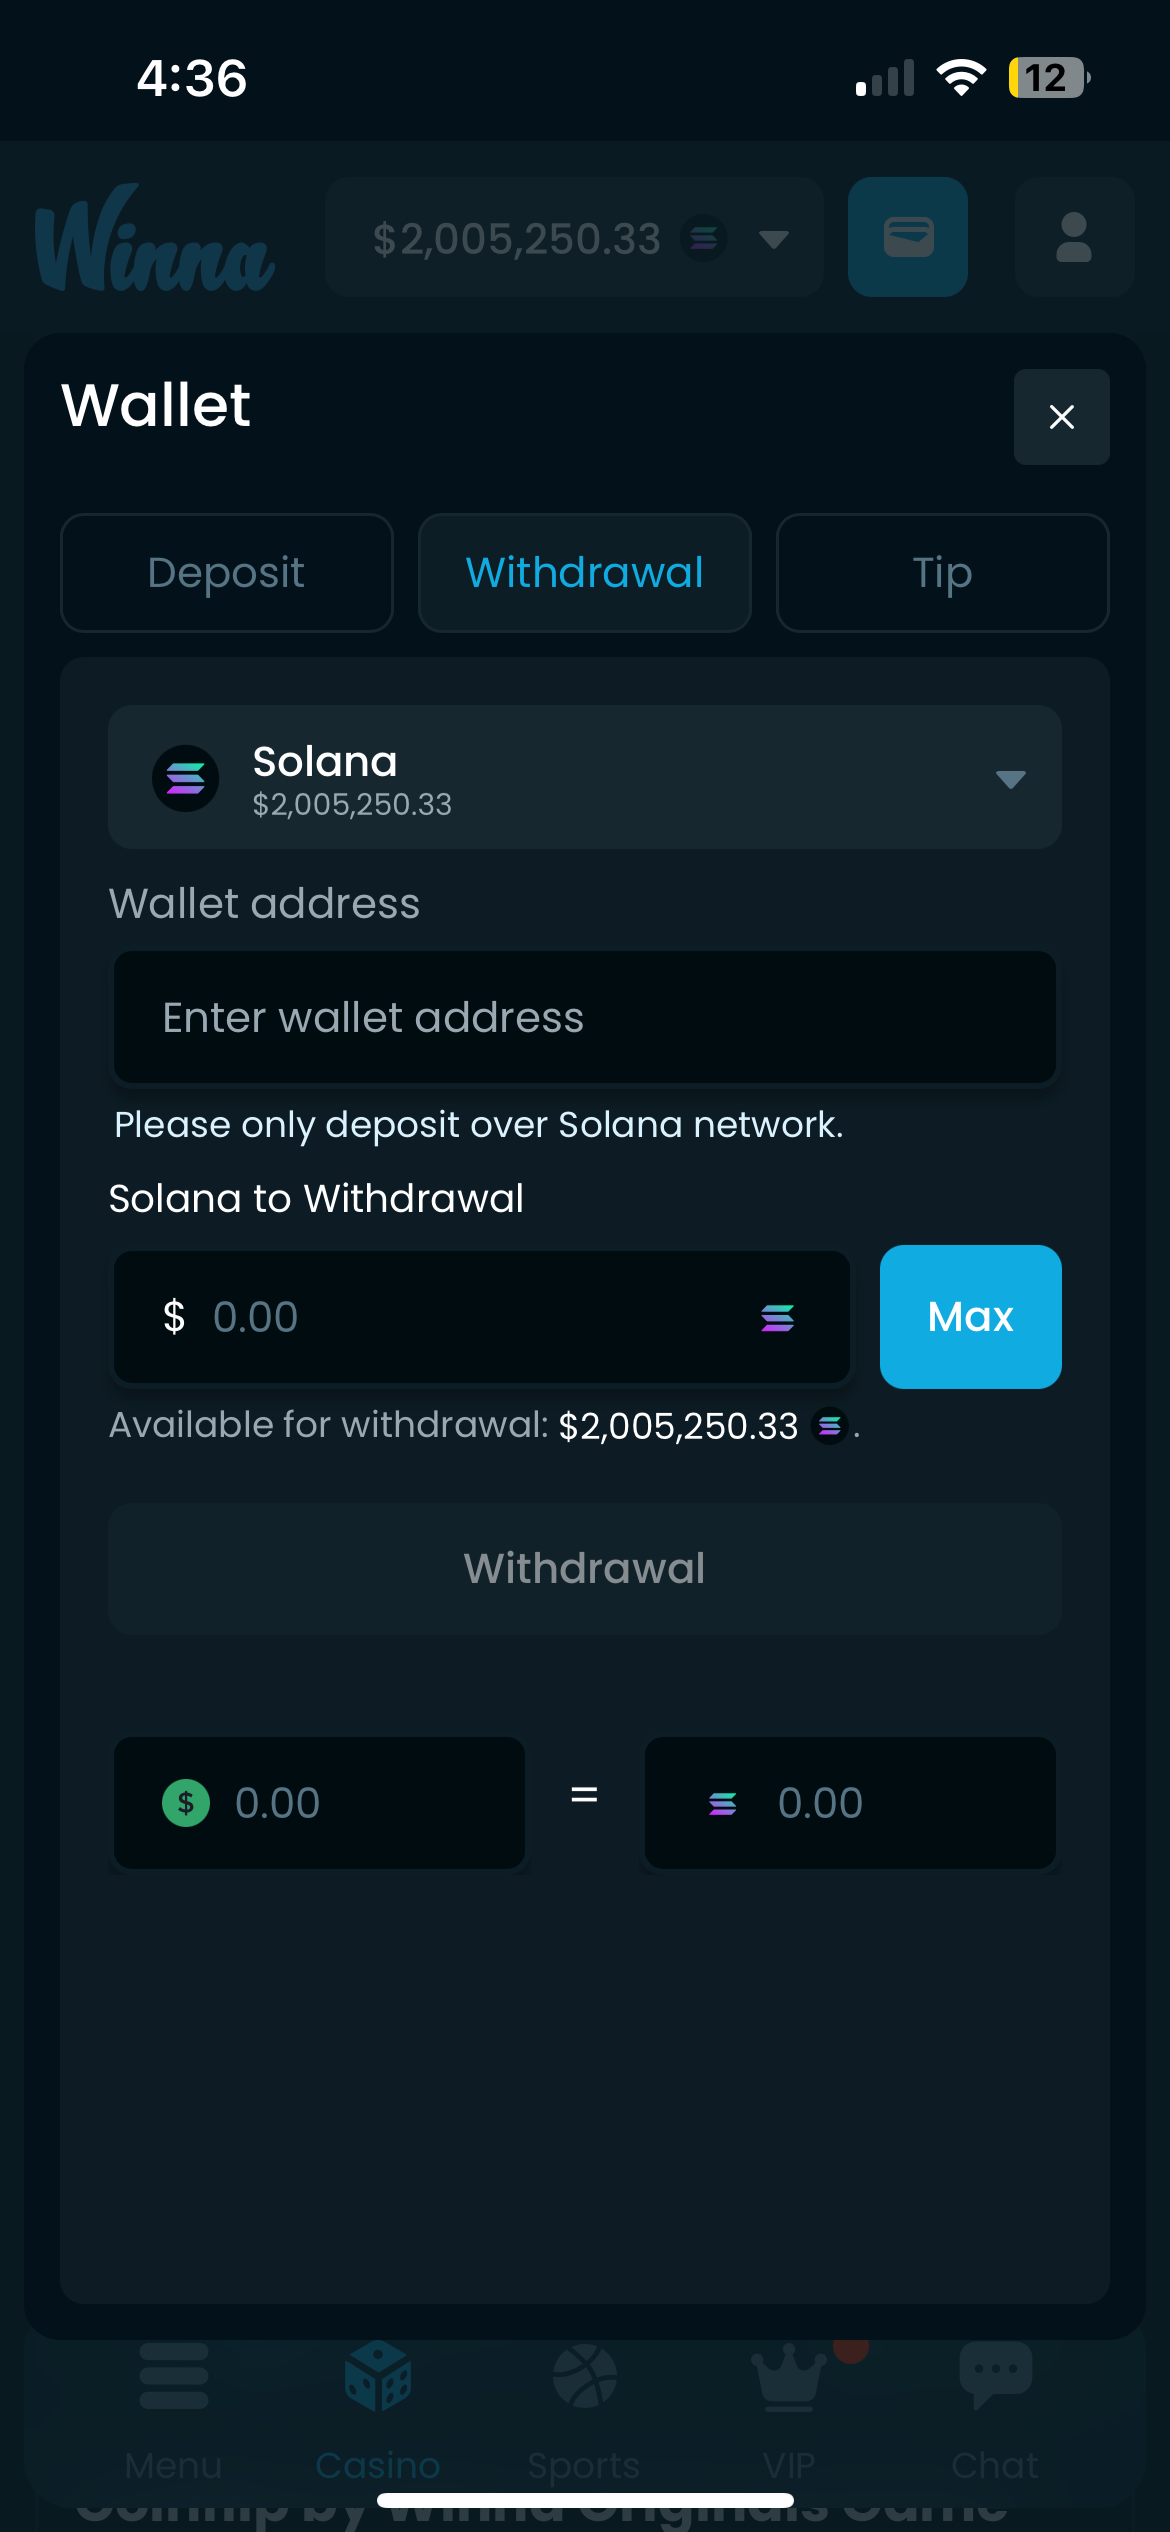The image size is (1170, 2532).
Task: Tap the Casino dice icon
Action: pyautogui.click(x=378, y=2377)
